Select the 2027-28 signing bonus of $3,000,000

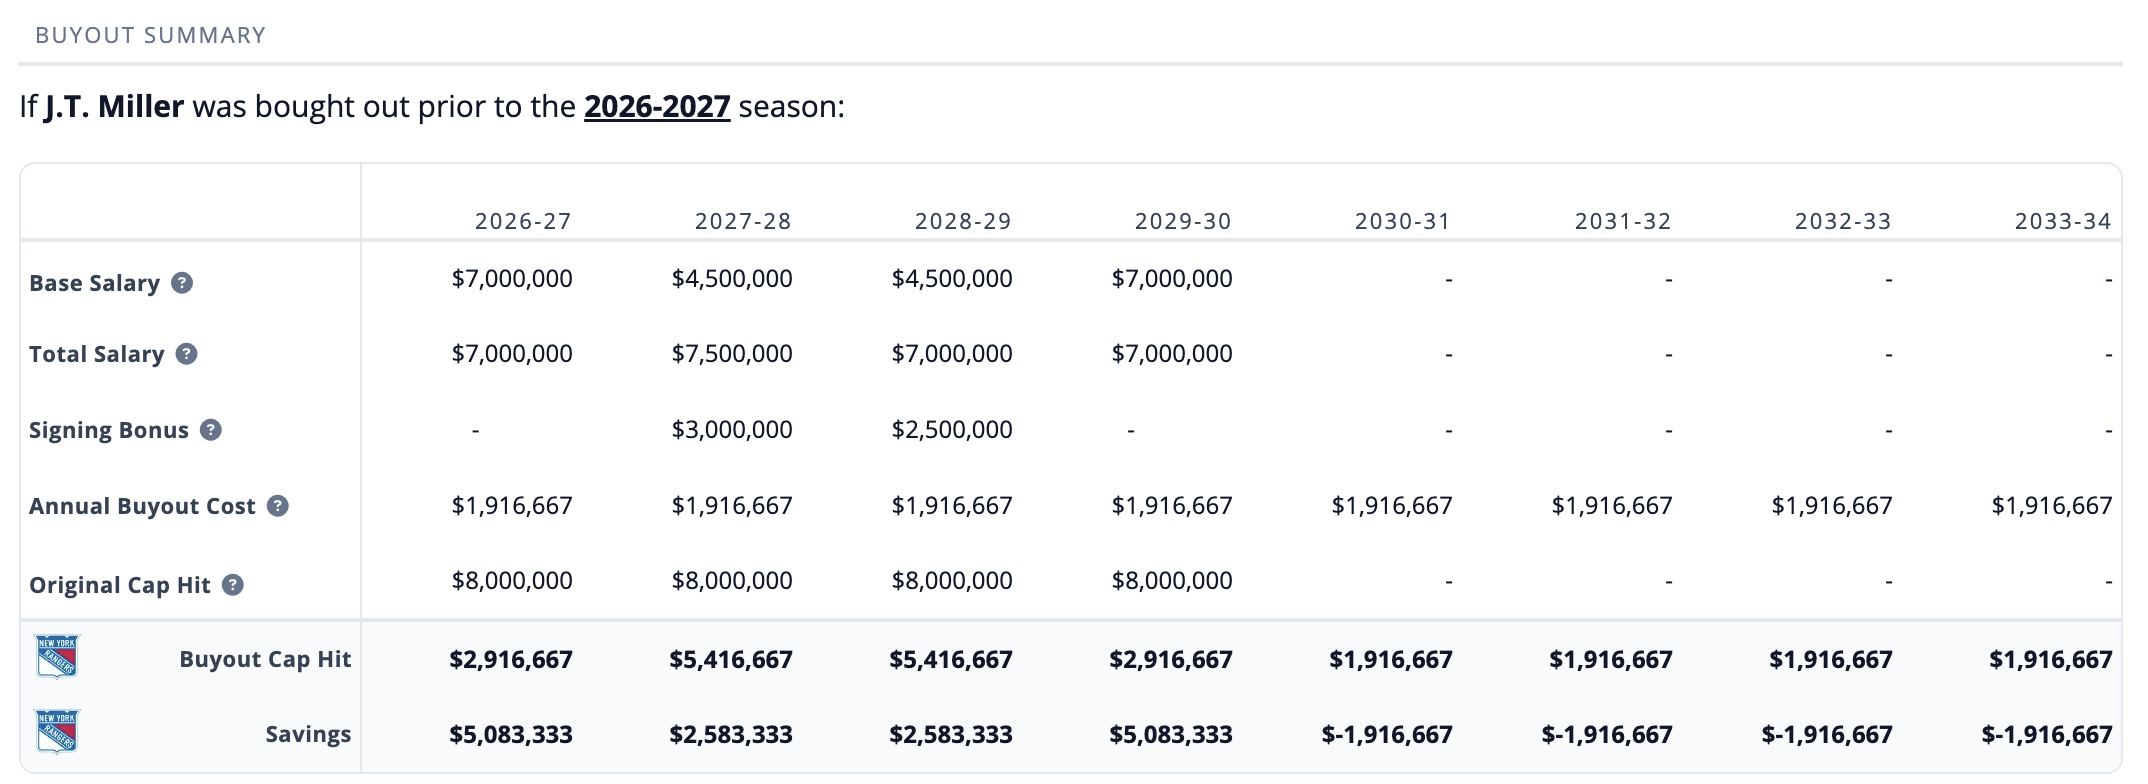click(x=732, y=430)
